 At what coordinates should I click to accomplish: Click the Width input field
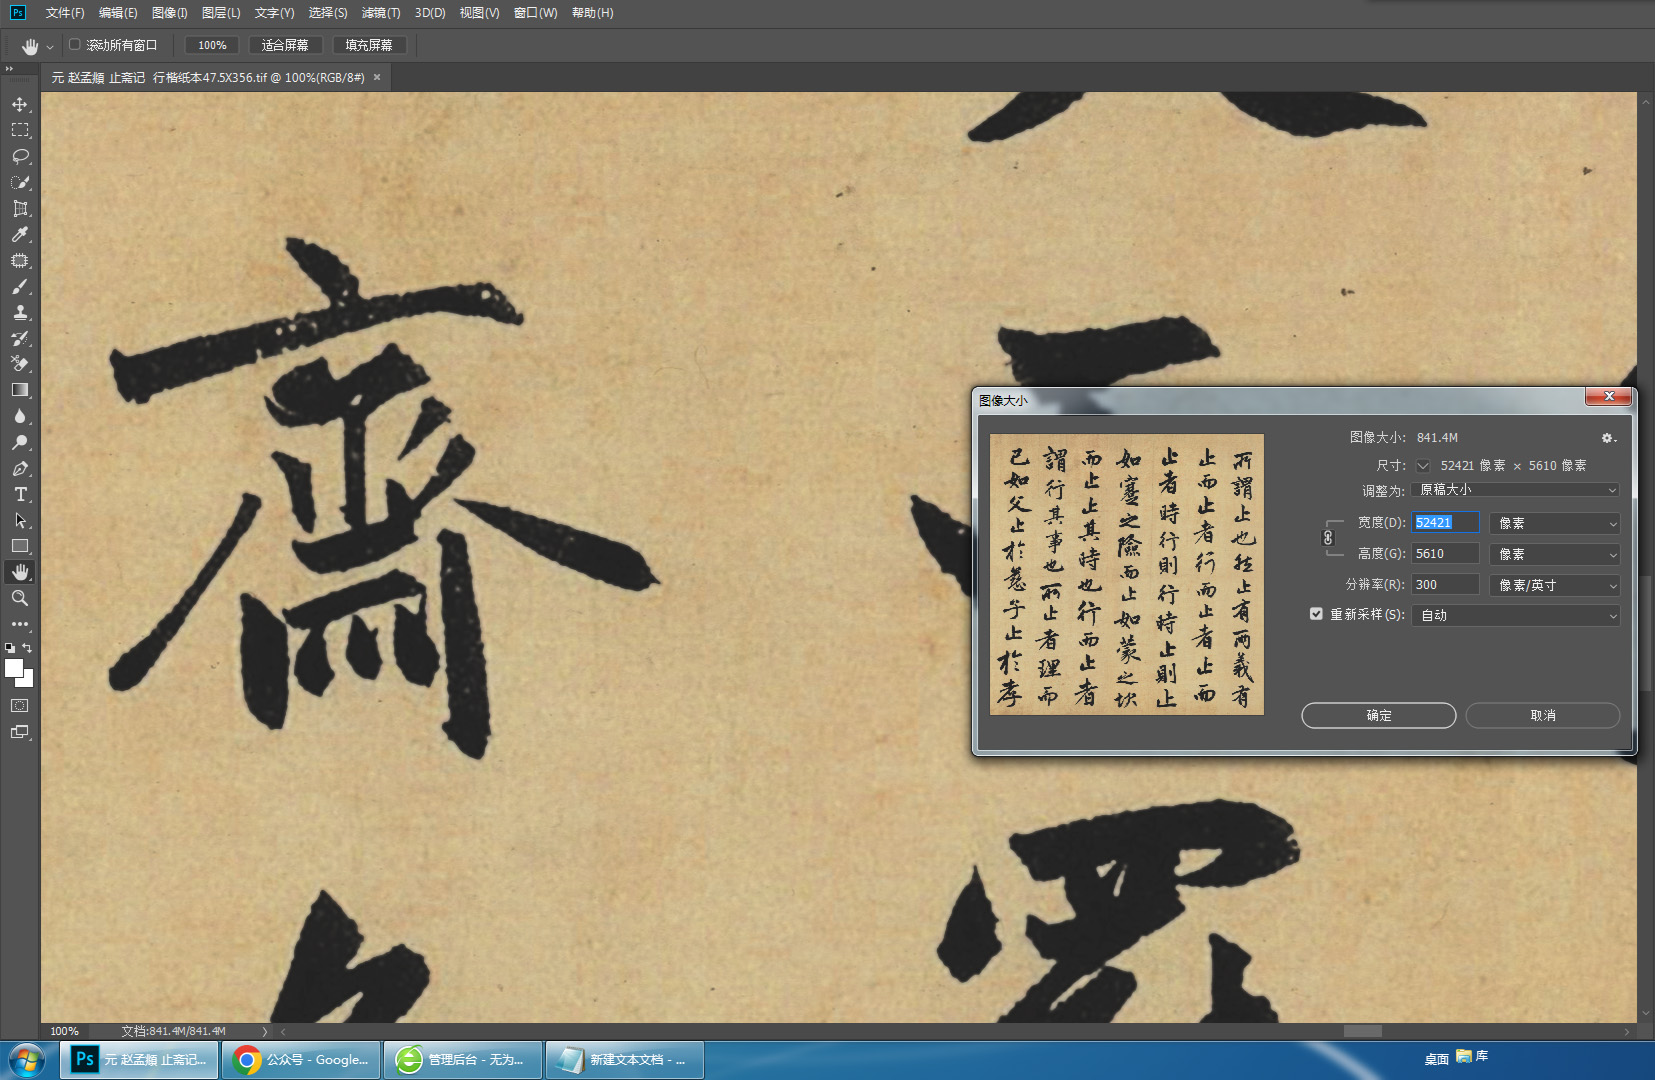1445,523
